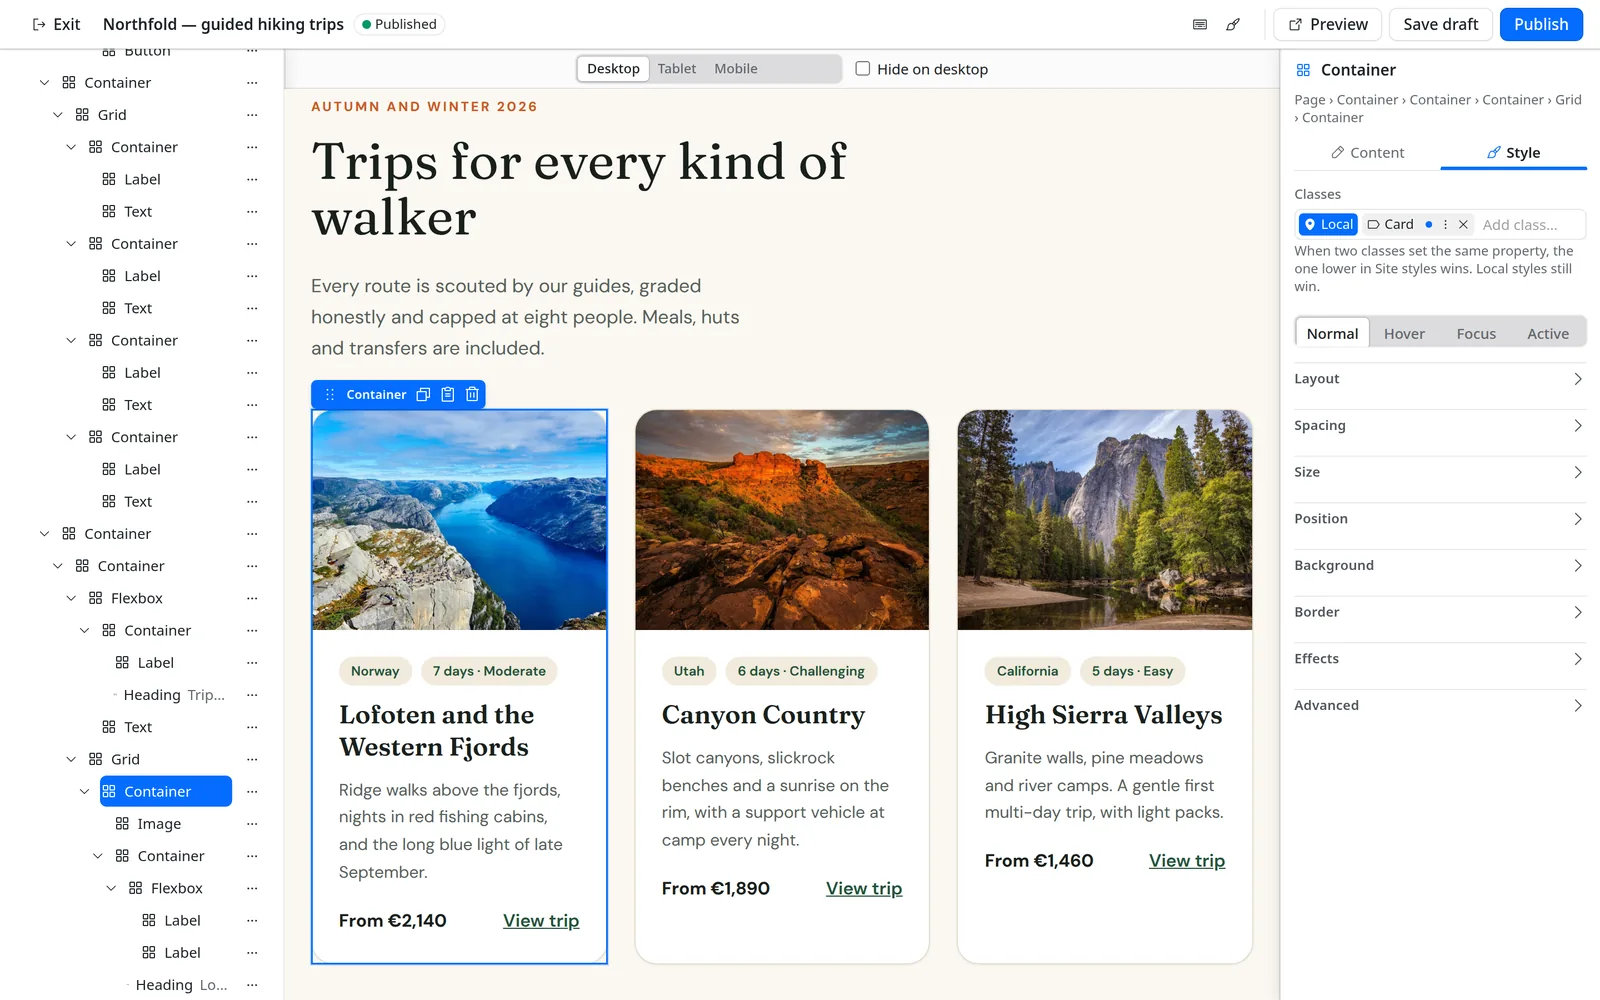The width and height of the screenshot is (1600, 1000).
Task: Open the Content tab
Action: pos(1367,153)
